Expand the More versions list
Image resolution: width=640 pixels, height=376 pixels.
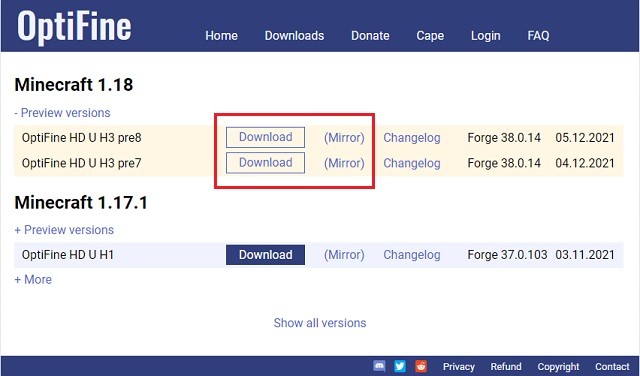[33, 280]
